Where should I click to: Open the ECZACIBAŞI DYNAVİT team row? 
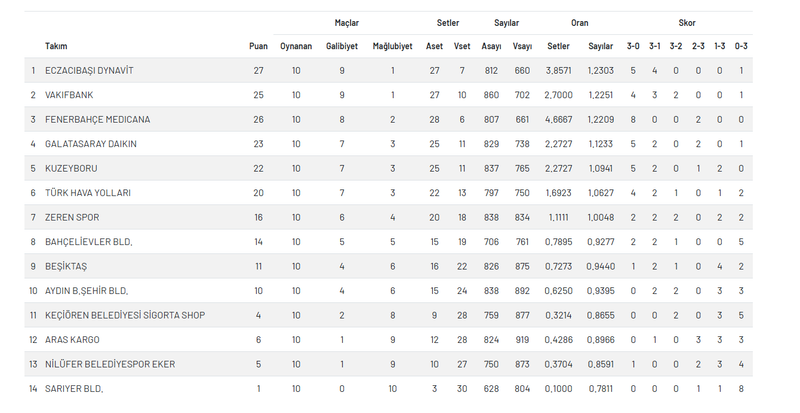pyautogui.click(x=89, y=71)
